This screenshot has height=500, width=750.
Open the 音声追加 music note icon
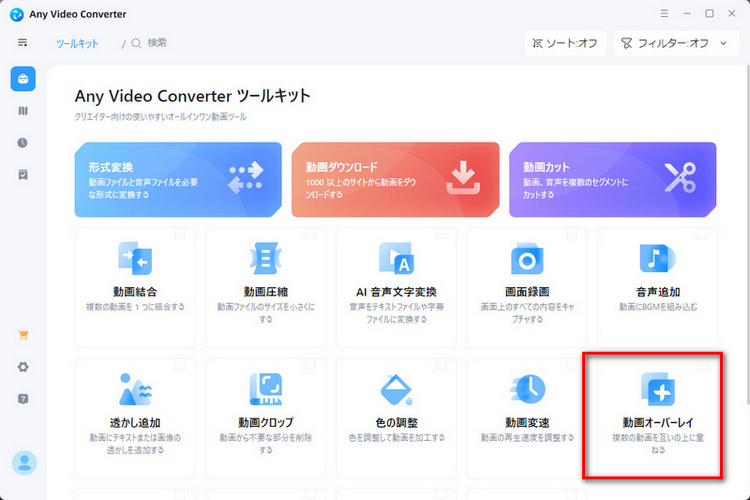pyautogui.click(x=658, y=258)
